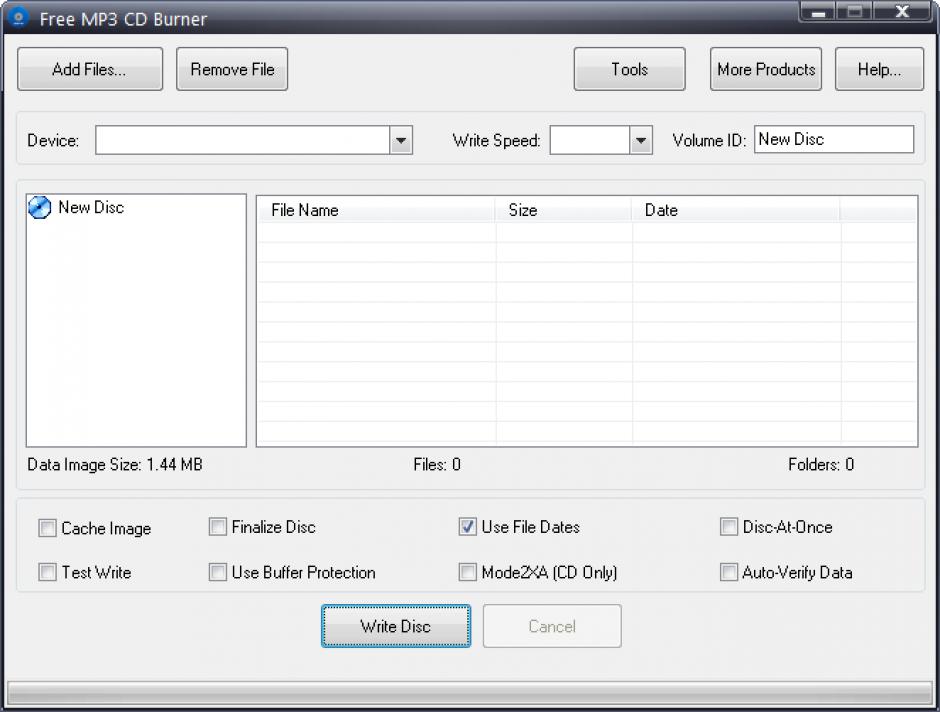Sort by File Name column header
Screen dimensions: 940x712
click(x=376, y=210)
